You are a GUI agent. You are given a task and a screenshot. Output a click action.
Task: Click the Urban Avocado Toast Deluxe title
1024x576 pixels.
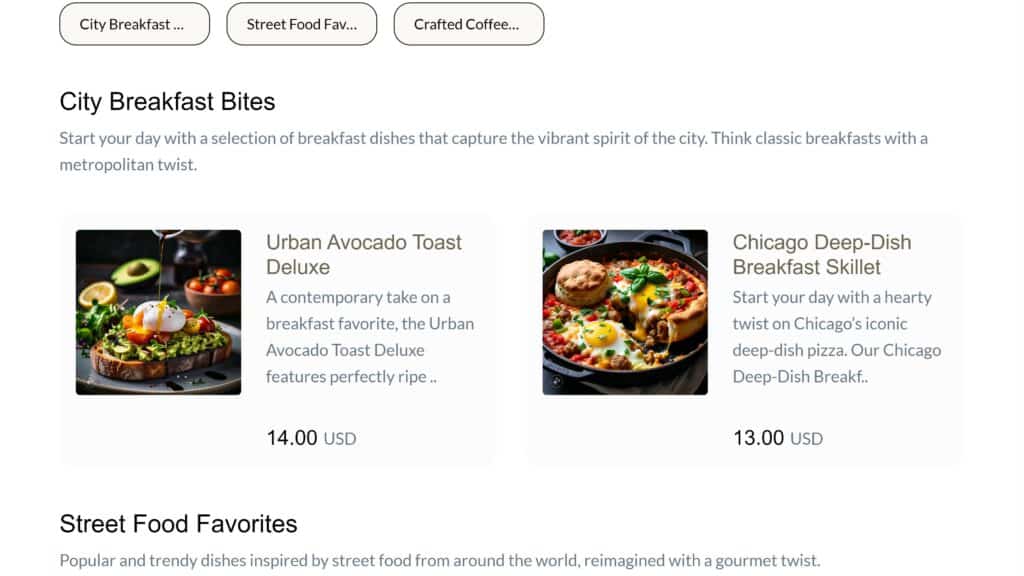click(x=363, y=254)
